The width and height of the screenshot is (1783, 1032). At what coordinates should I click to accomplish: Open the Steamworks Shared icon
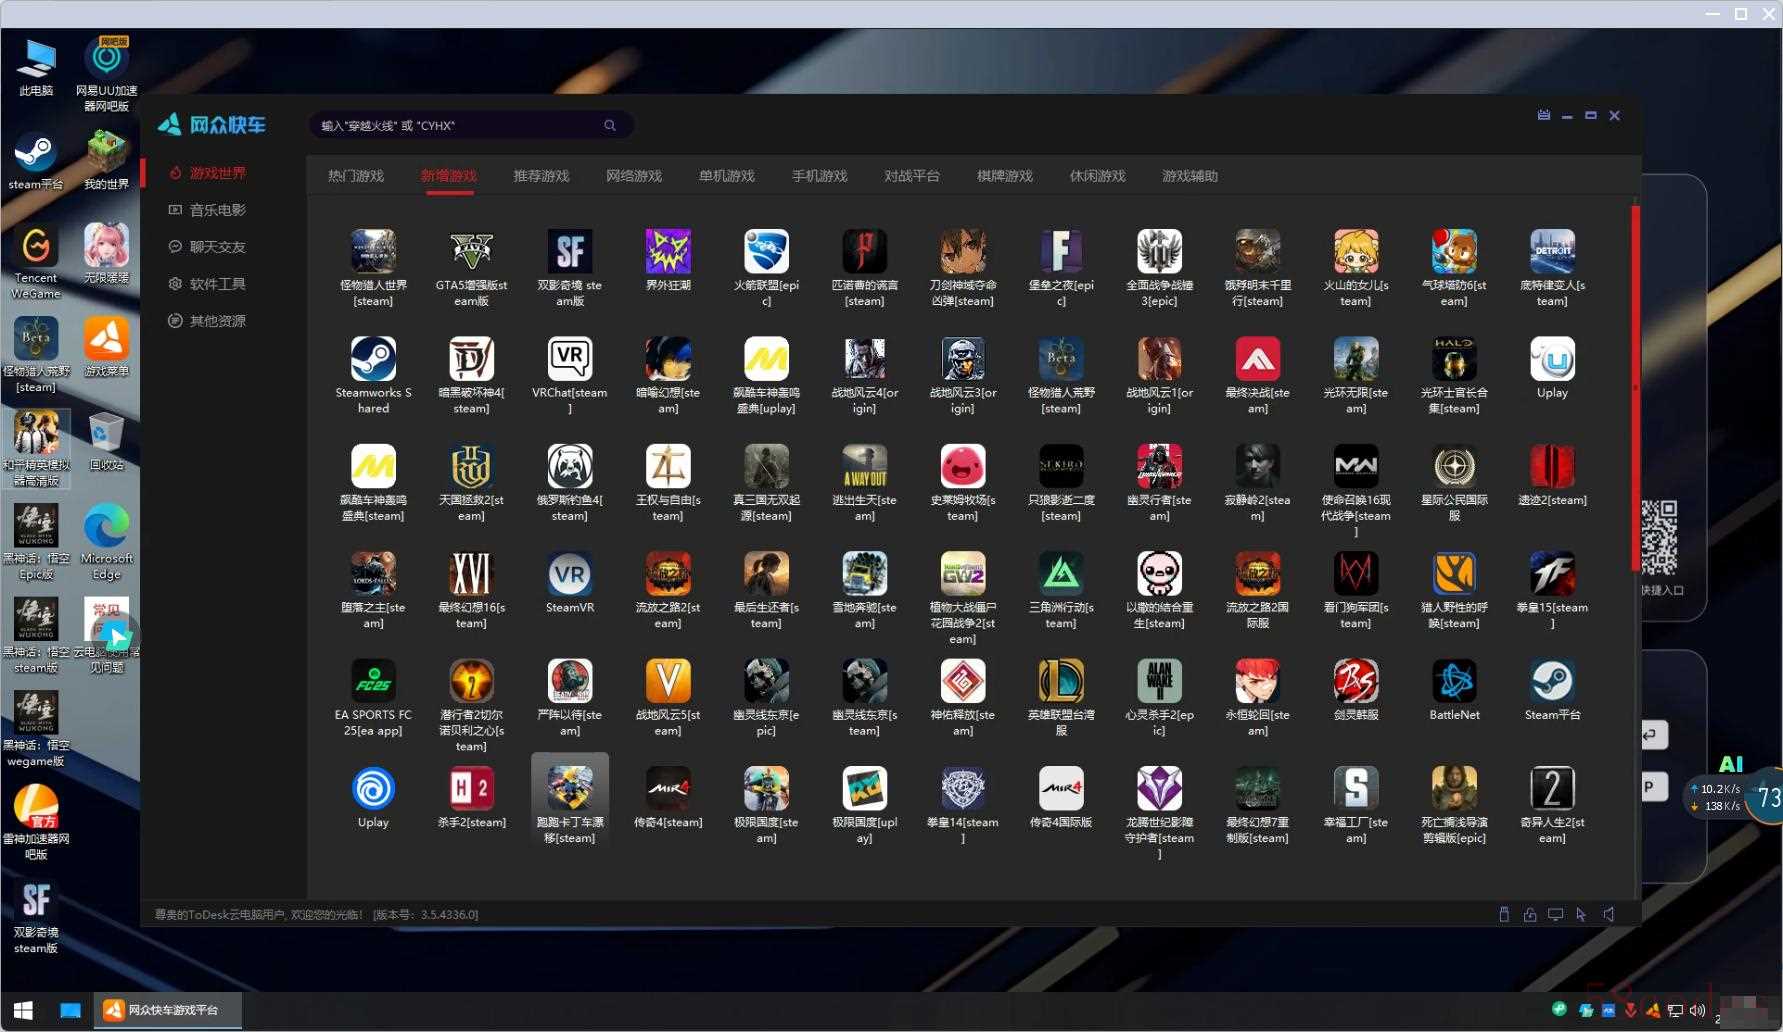click(373, 360)
